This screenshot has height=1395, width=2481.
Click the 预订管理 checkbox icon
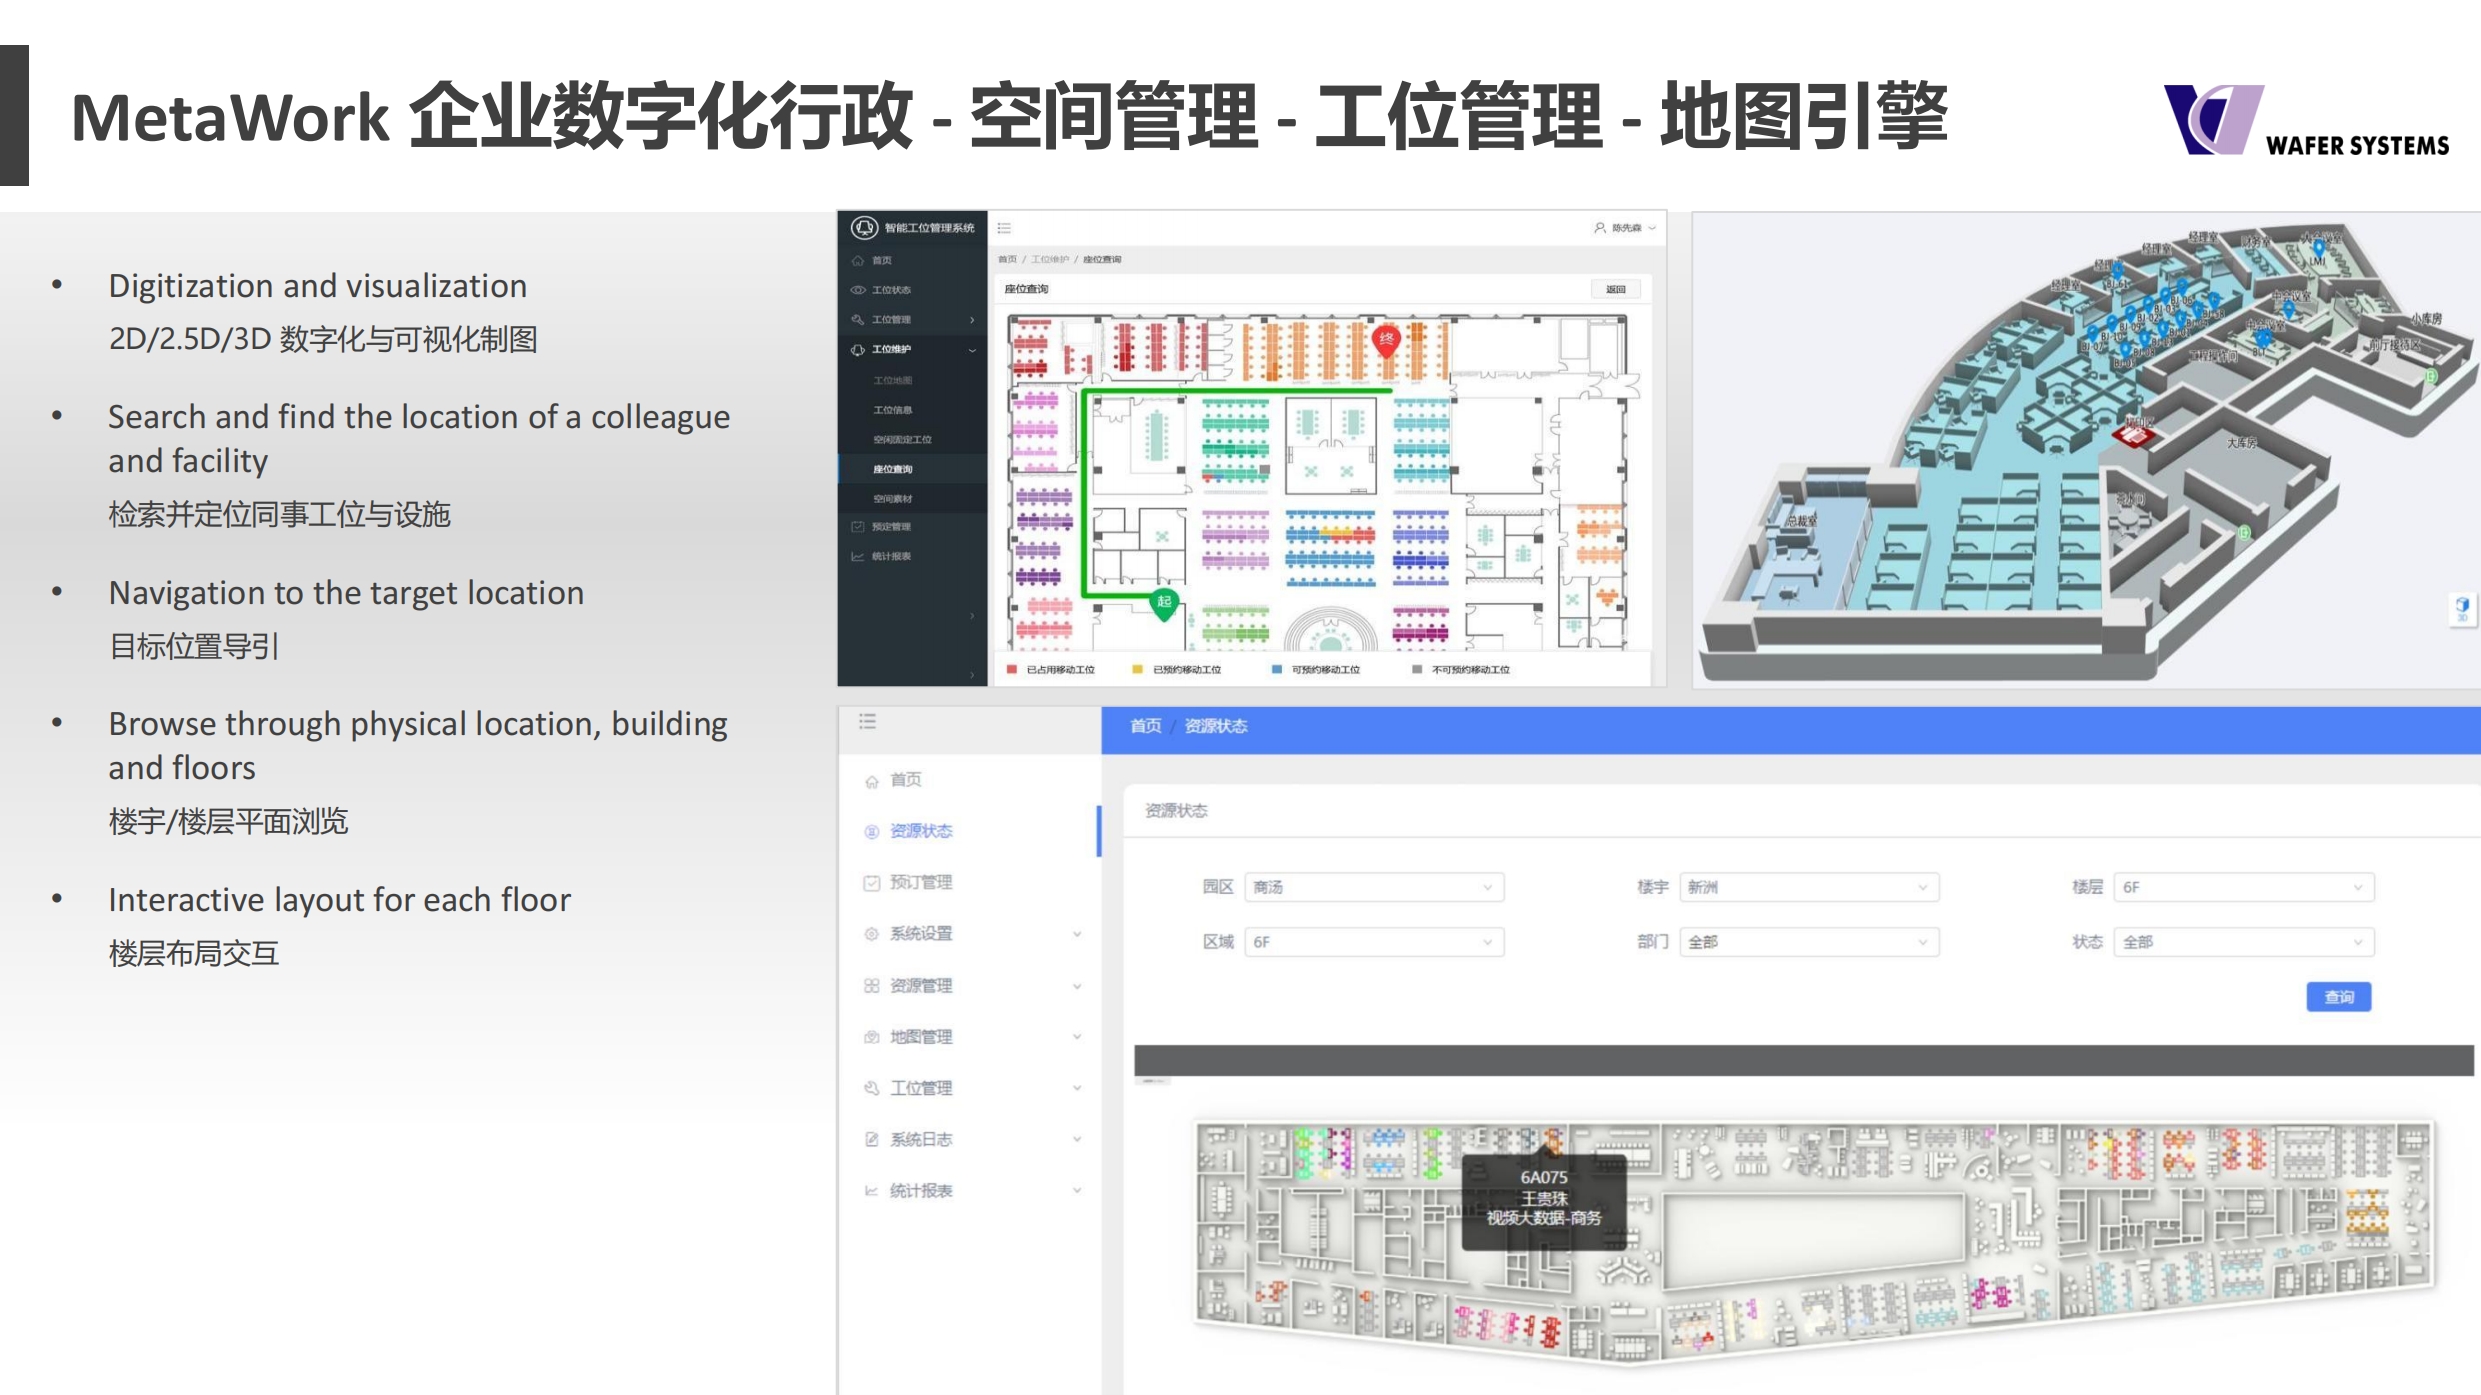click(872, 883)
